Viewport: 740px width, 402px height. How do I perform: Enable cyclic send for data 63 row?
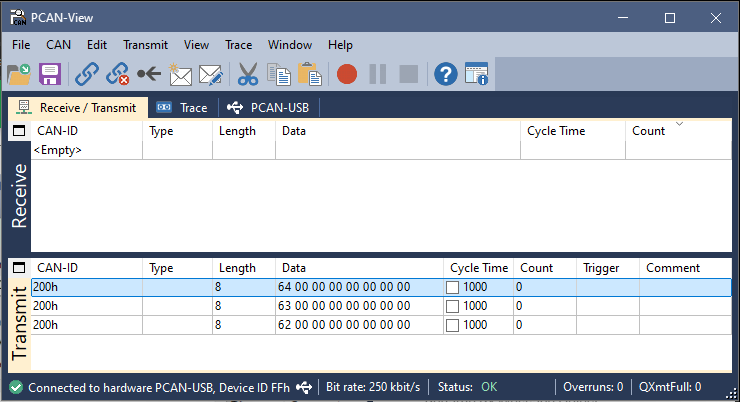(452, 306)
